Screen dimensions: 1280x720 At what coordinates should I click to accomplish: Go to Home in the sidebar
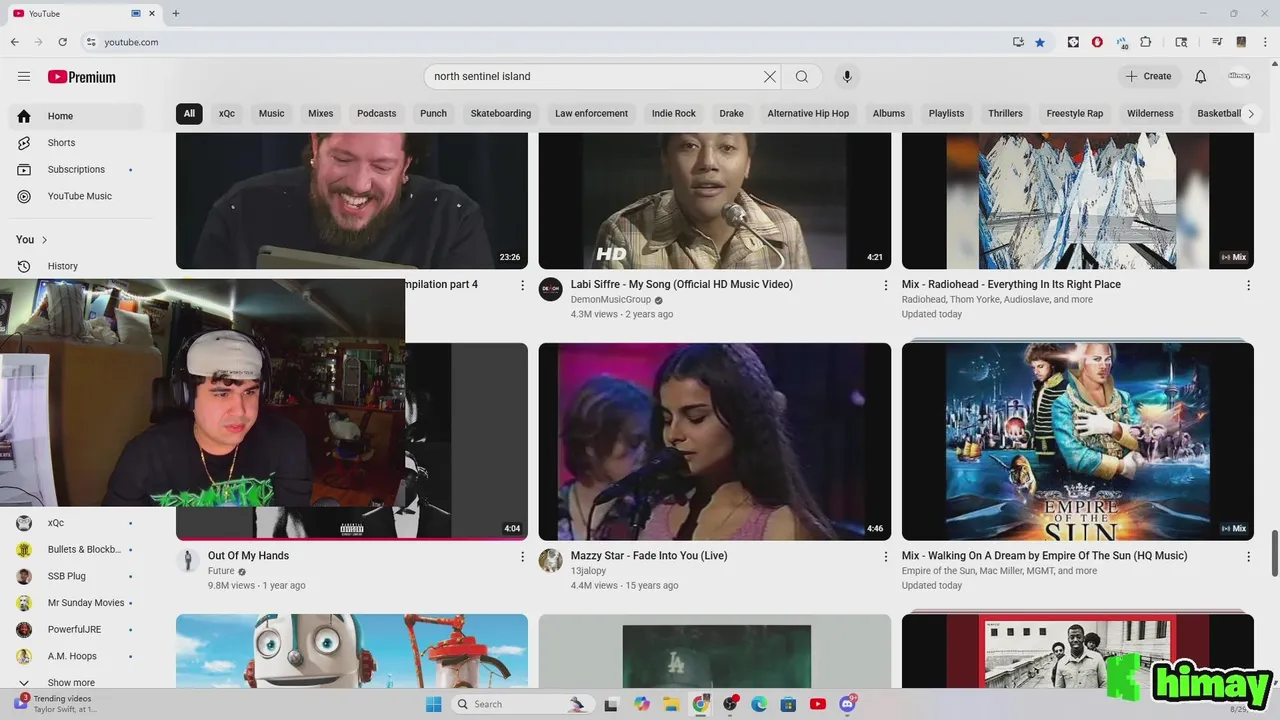pyautogui.click(x=76, y=116)
